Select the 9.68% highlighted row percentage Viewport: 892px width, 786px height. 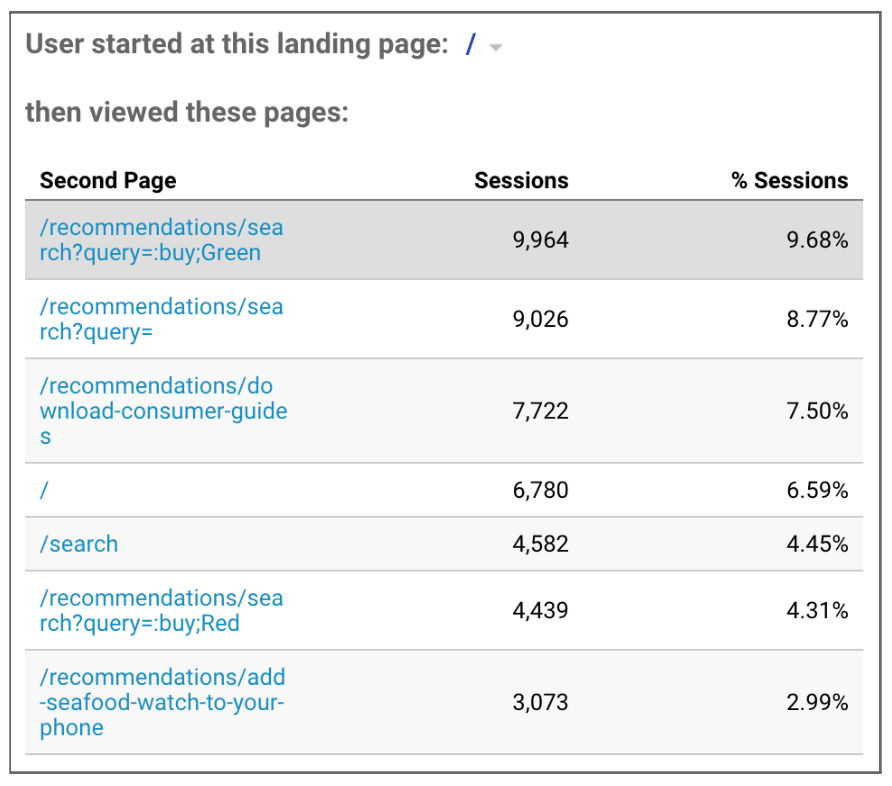(817, 240)
